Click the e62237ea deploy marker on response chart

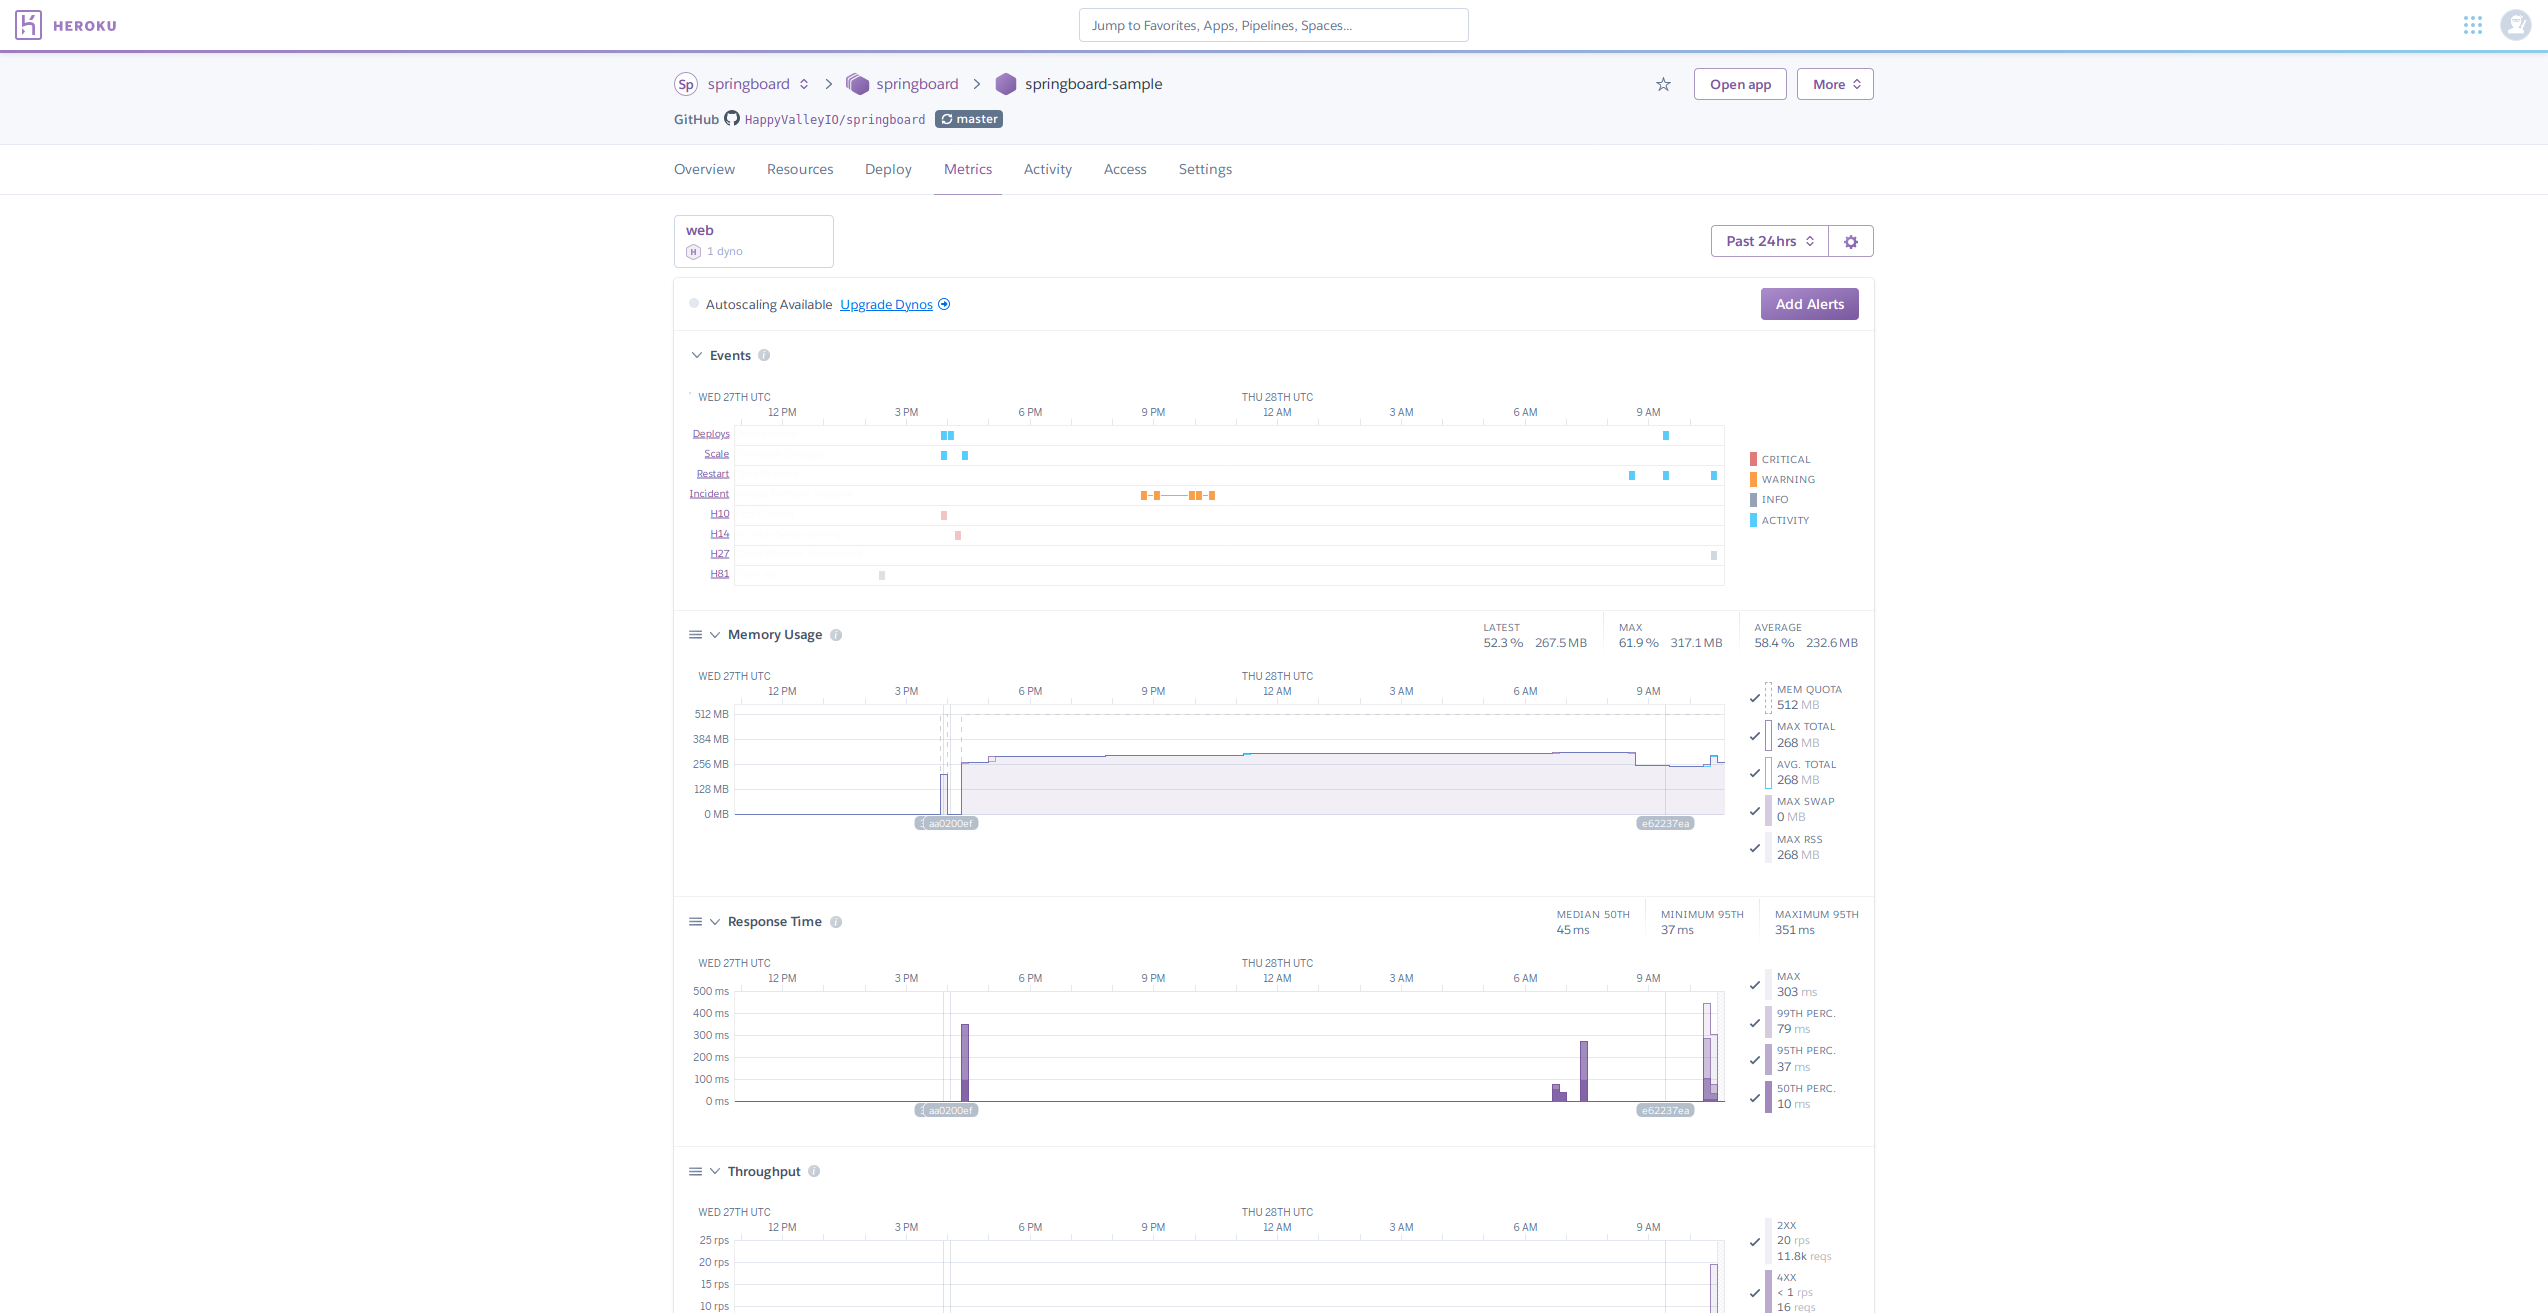click(x=1665, y=1111)
